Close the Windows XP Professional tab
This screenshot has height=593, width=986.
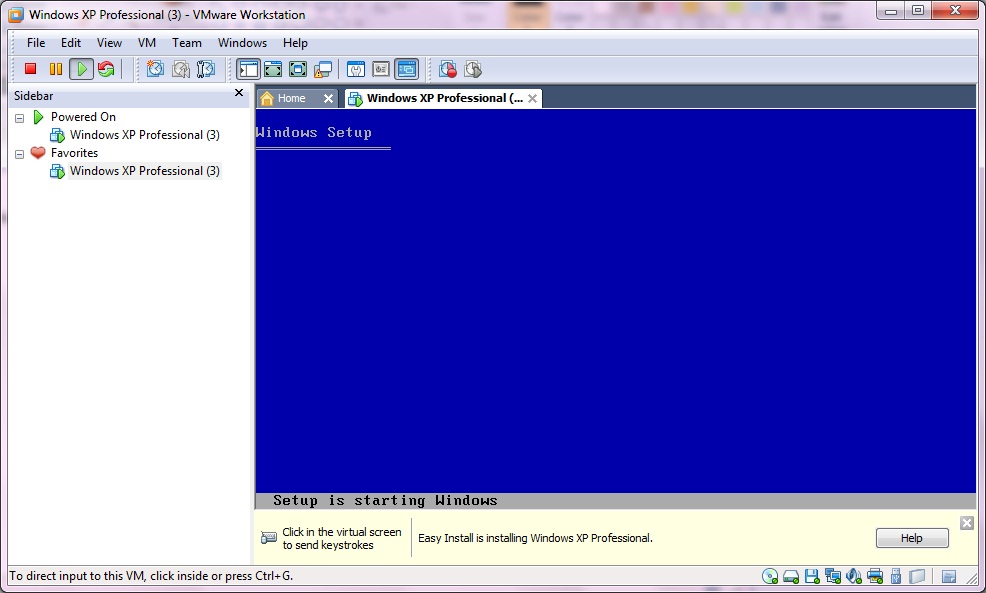point(533,98)
